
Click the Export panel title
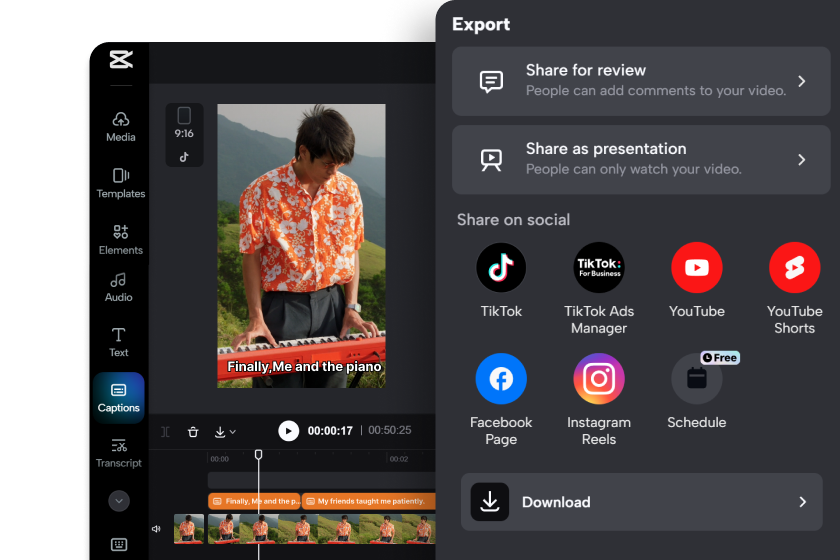tap(481, 24)
